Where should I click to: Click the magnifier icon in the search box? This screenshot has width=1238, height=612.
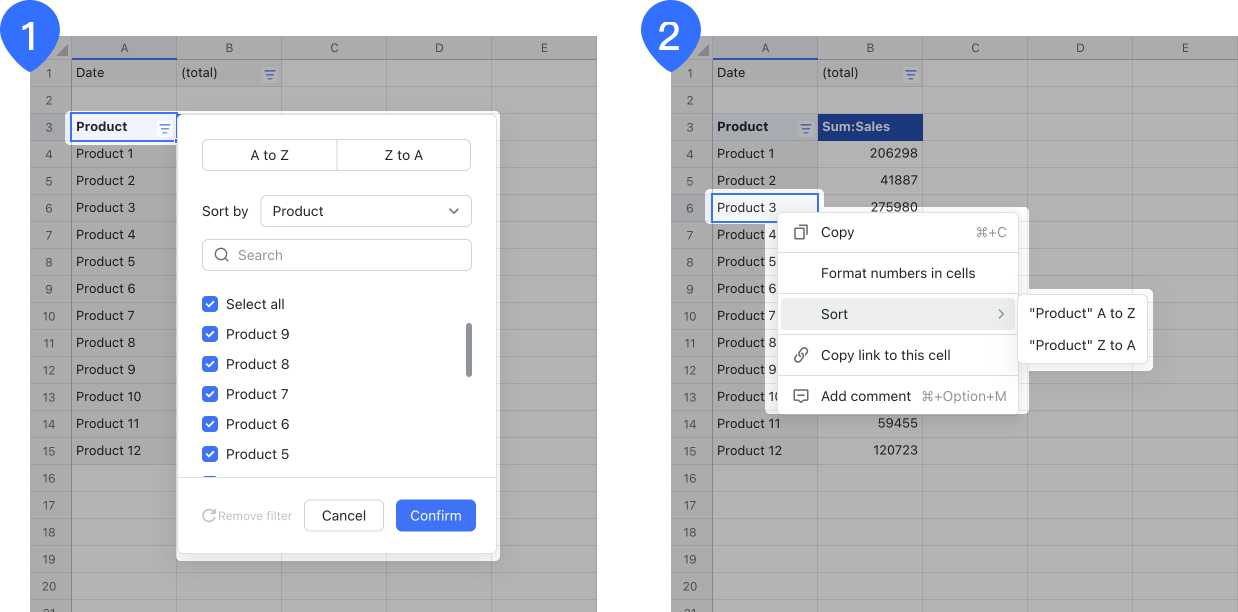point(221,255)
